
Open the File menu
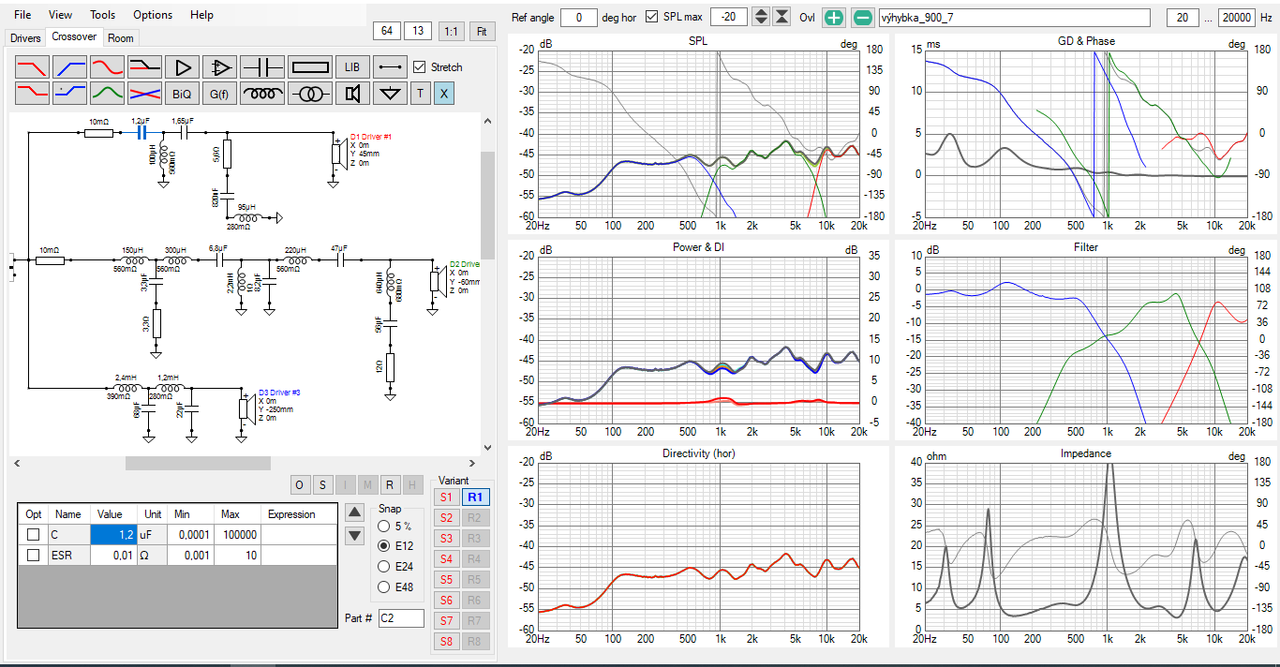(x=22, y=15)
